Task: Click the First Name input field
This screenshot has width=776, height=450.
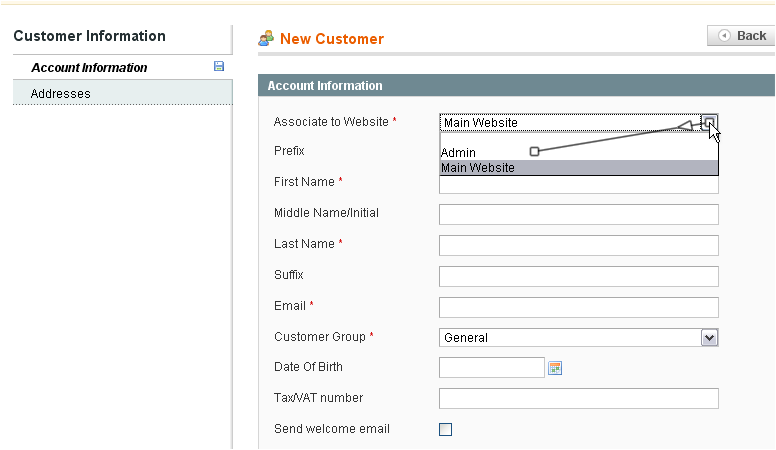Action: [579, 185]
